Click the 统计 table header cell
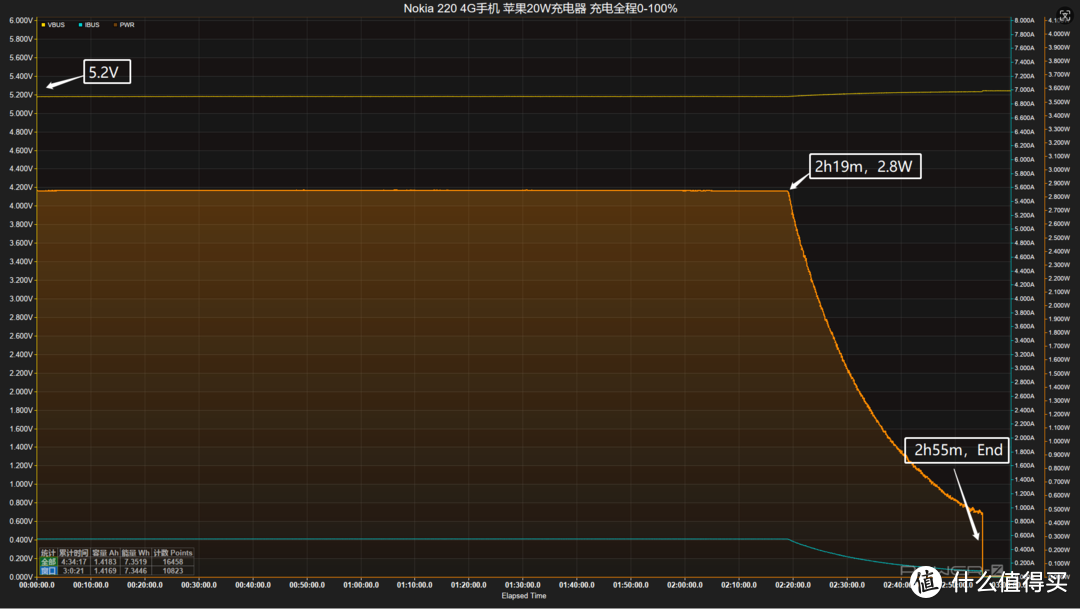The image size is (1080, 609). click(x=48, y=553)
